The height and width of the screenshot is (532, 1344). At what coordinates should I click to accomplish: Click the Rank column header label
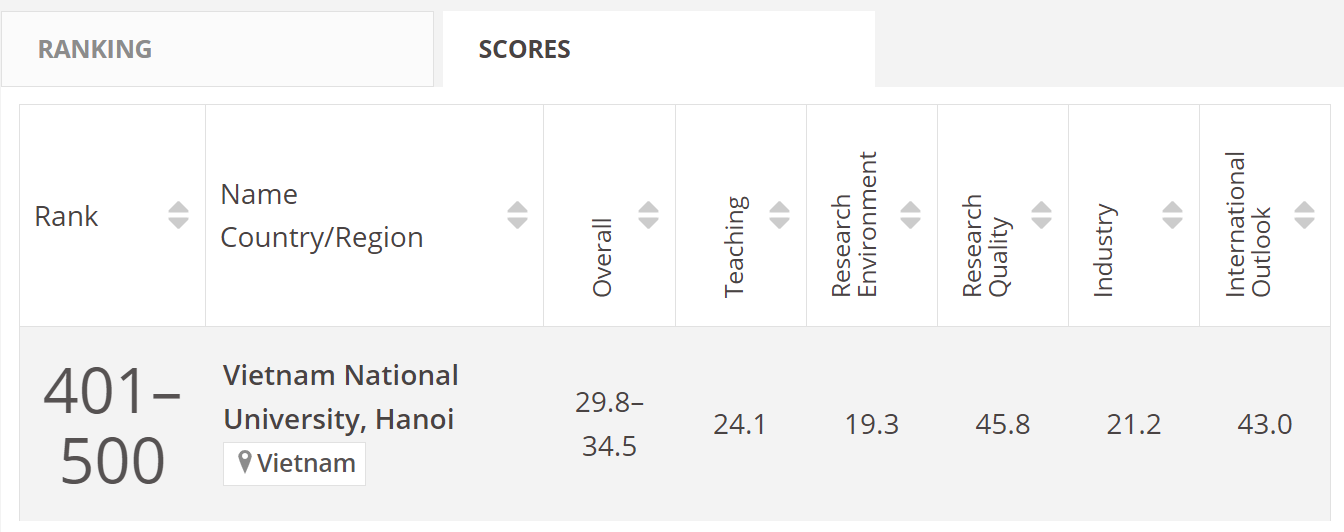pyautogui.click(x=66, y=216)
